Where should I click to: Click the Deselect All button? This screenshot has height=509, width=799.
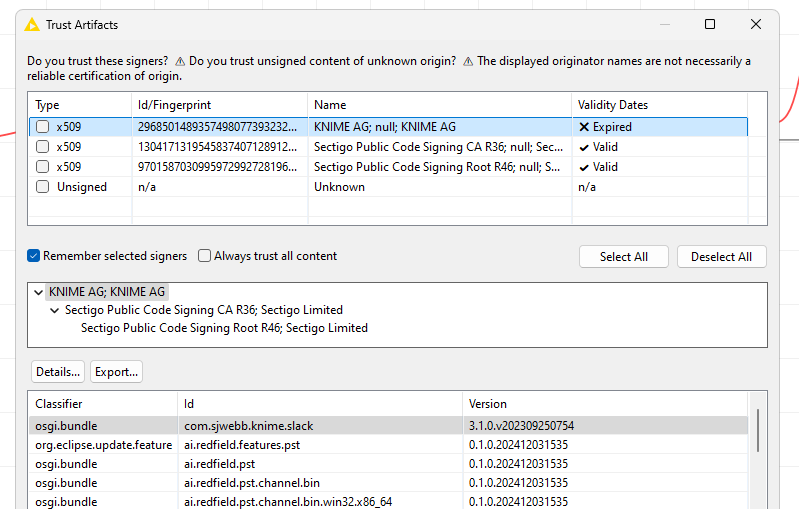pos(722,257)
